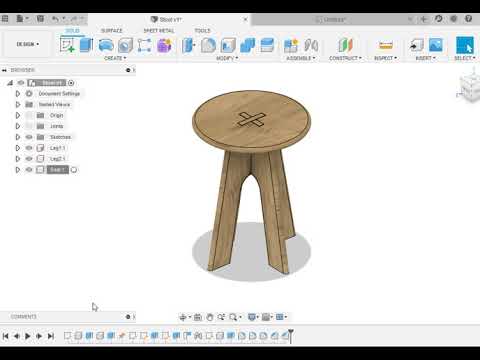Open the ASSEMBLE dropdown menu
The image size is (480, 360).
301,58
